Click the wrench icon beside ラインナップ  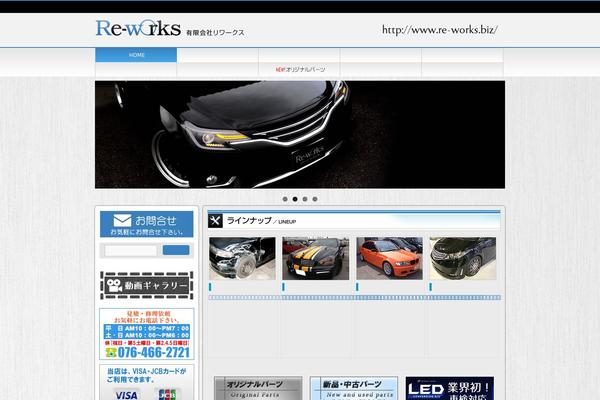(215, 221)
